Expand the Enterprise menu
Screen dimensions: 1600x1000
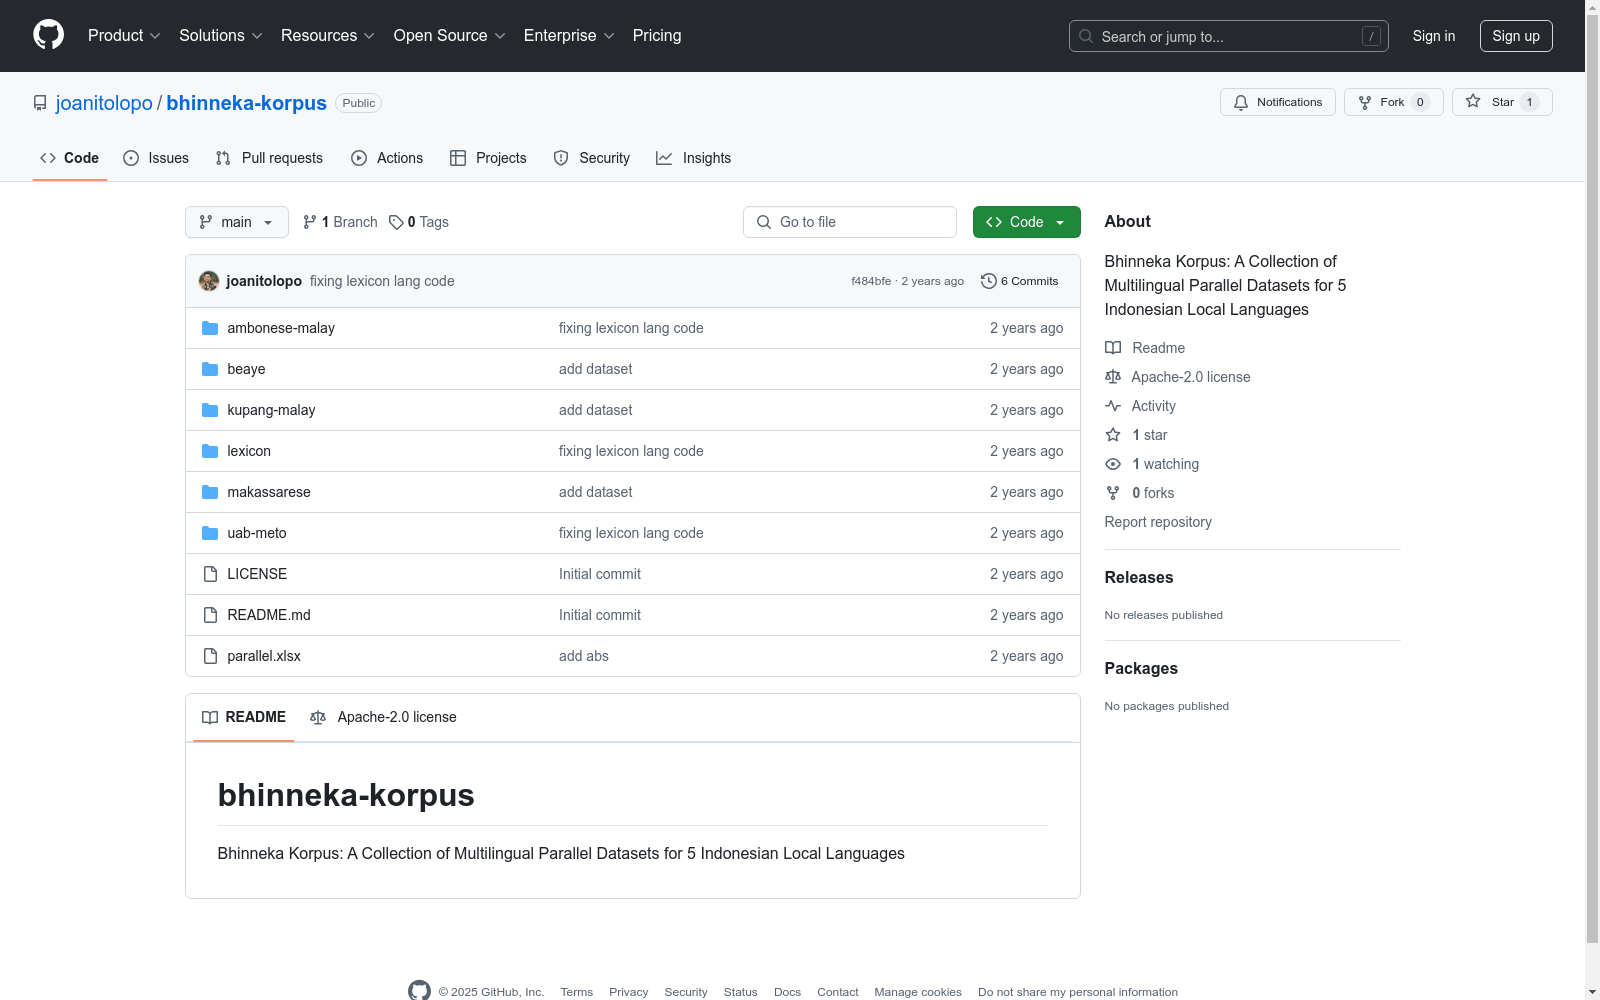pos(569,35)
